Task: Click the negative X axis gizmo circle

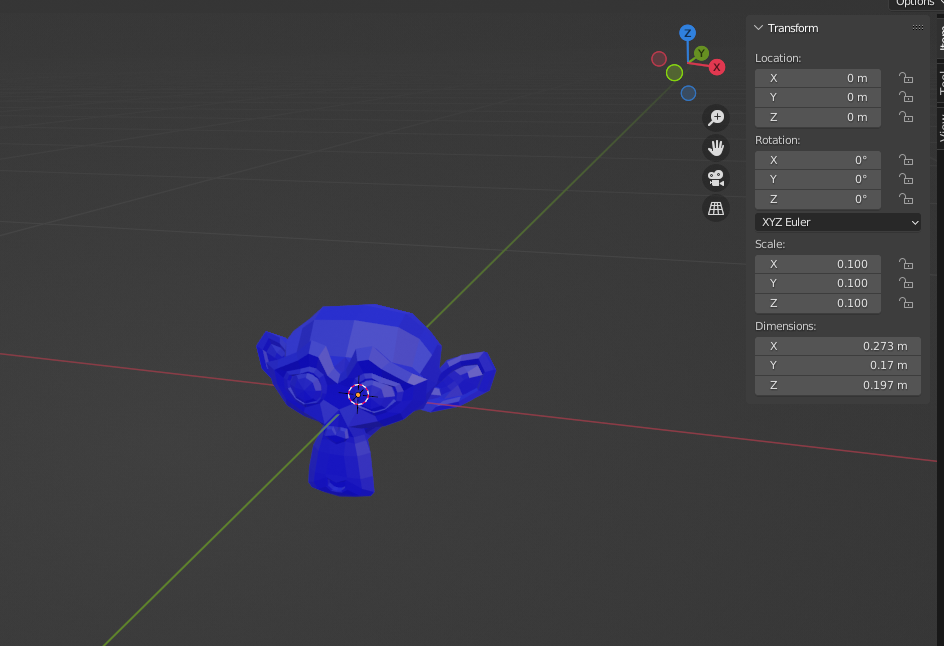Action: click(659, 59)
